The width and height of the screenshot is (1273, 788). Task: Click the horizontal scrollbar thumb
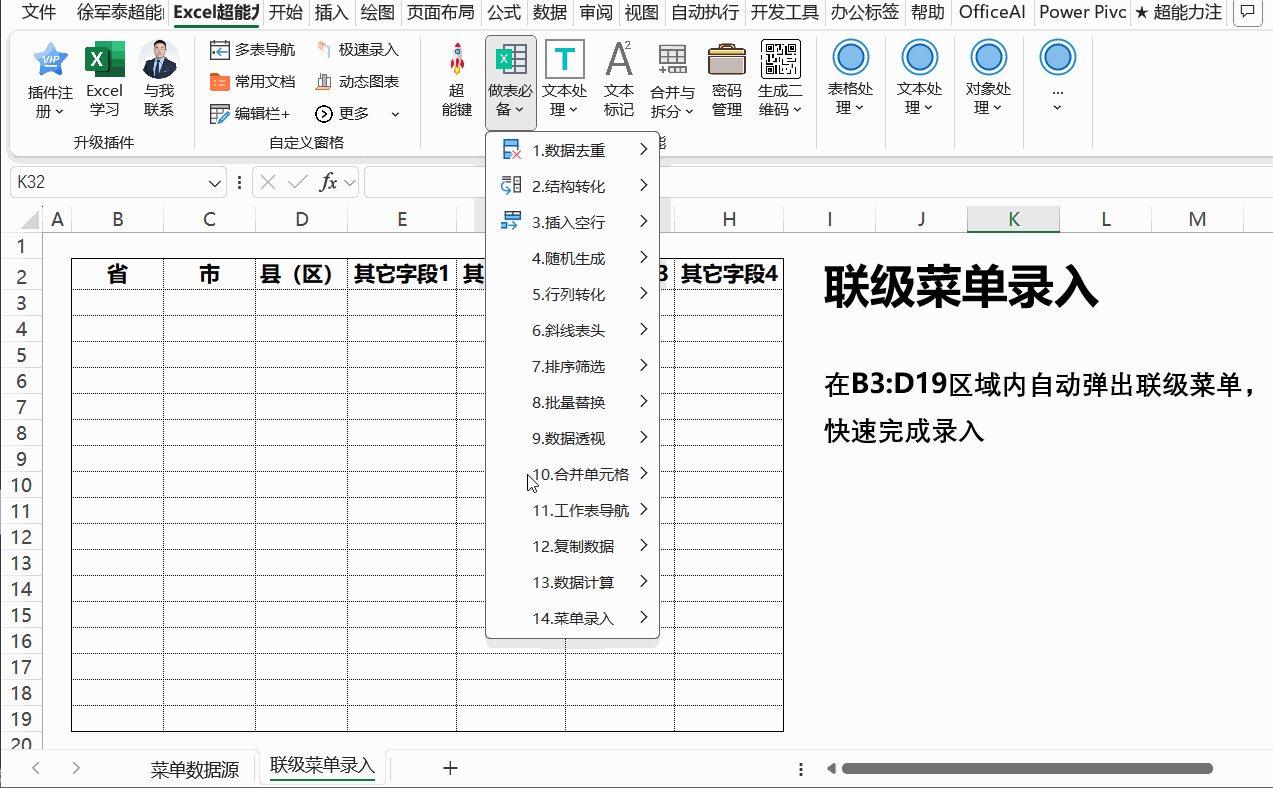pyautogui.click(x=1027, y=769)
